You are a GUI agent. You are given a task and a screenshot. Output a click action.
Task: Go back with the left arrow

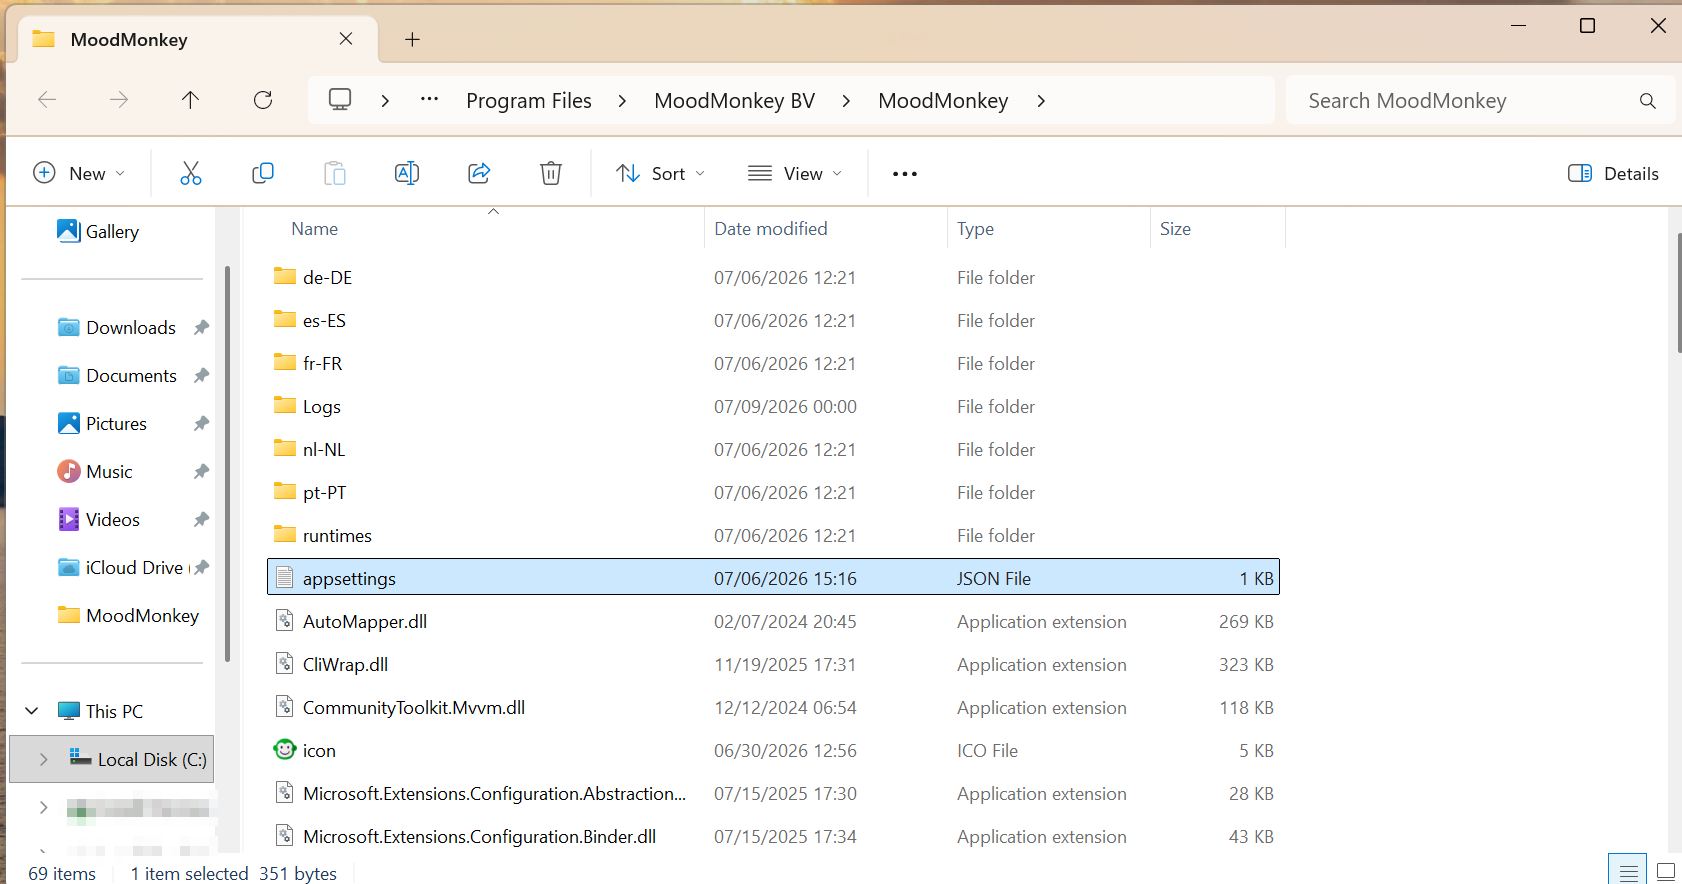(x=47, y=99)
